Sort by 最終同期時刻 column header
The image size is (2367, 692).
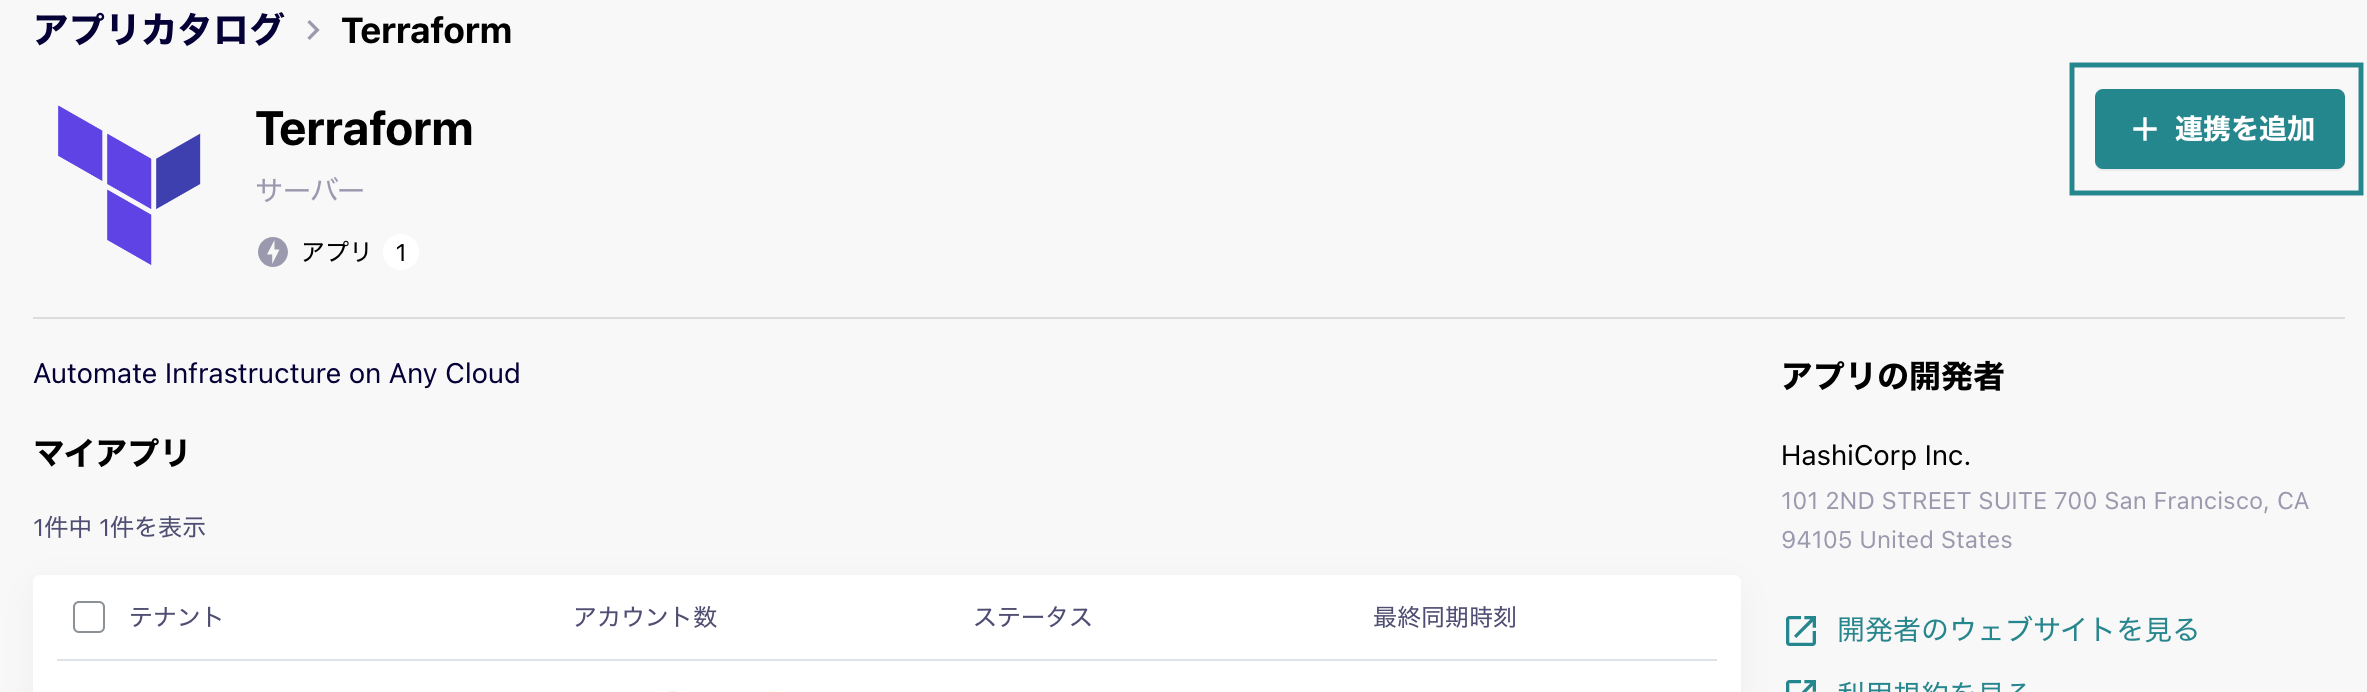(x=1445, y=617)
